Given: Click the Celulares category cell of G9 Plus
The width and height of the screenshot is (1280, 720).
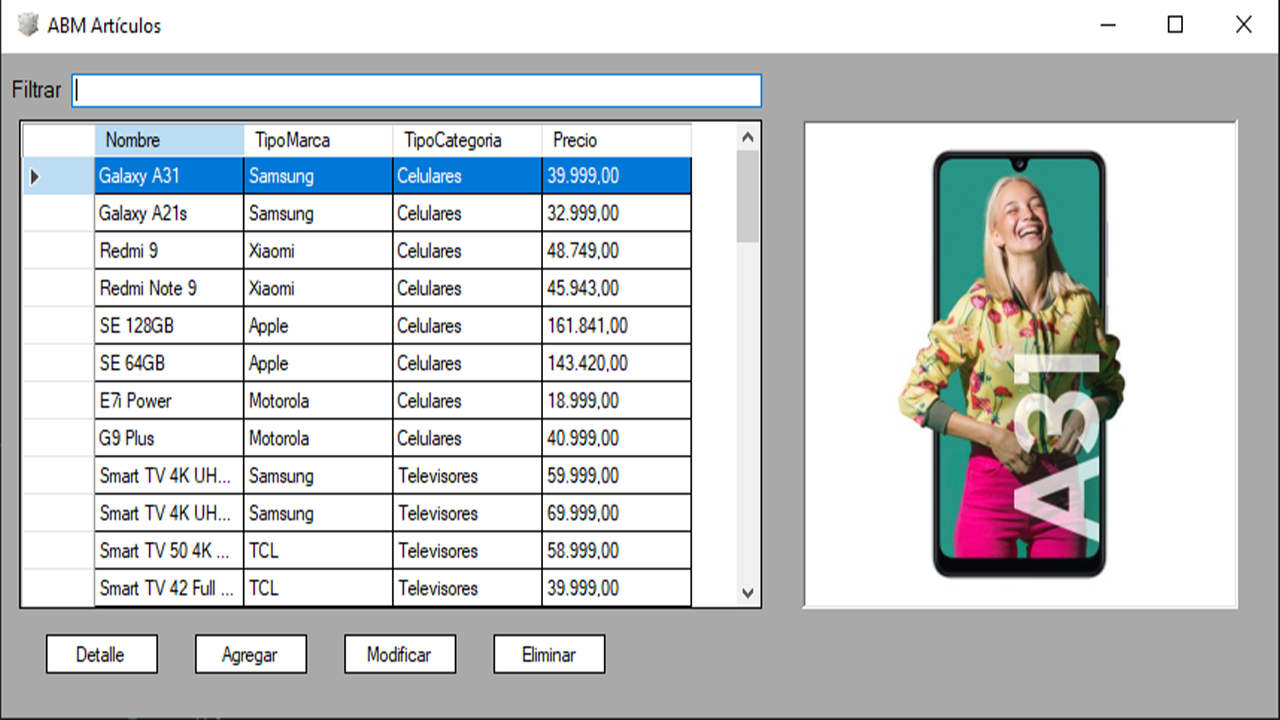Looking at the screenshot, I should [467, 438].
